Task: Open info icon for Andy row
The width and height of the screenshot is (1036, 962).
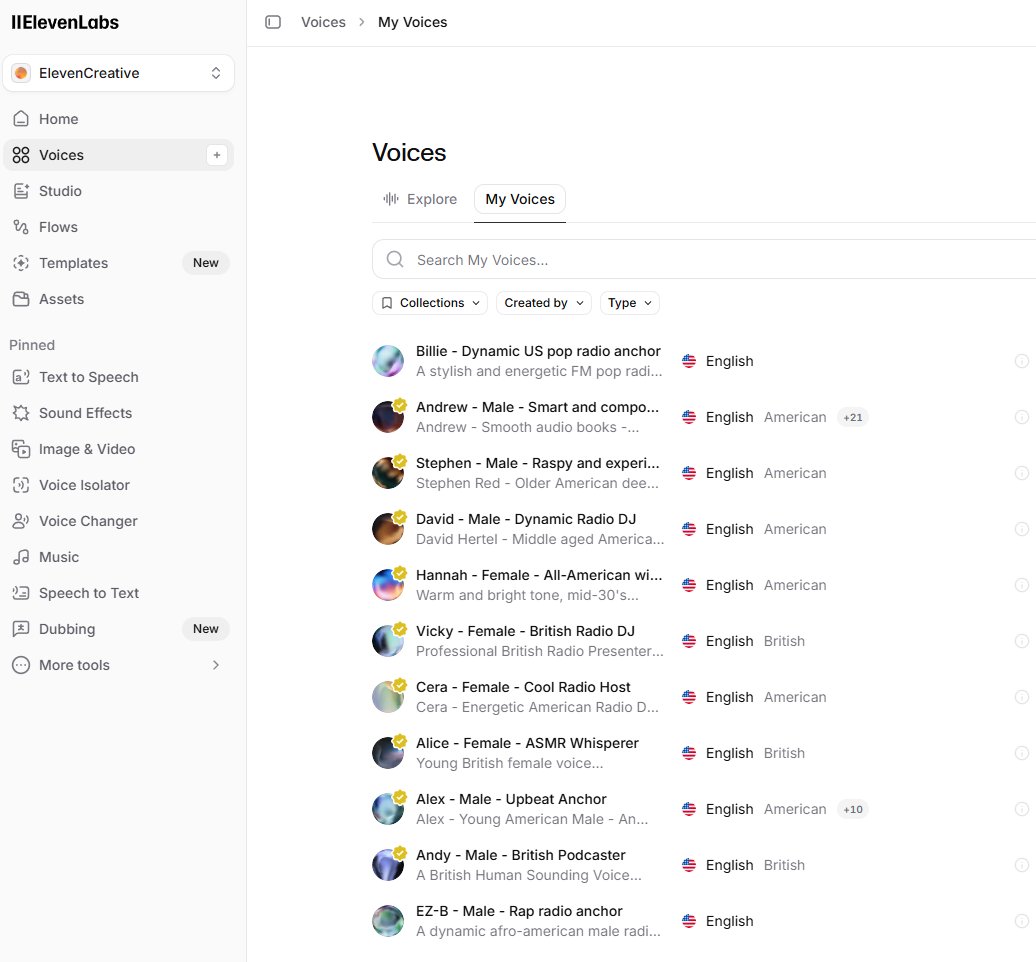Action: pyautogui.click(x=1021, y=865)
